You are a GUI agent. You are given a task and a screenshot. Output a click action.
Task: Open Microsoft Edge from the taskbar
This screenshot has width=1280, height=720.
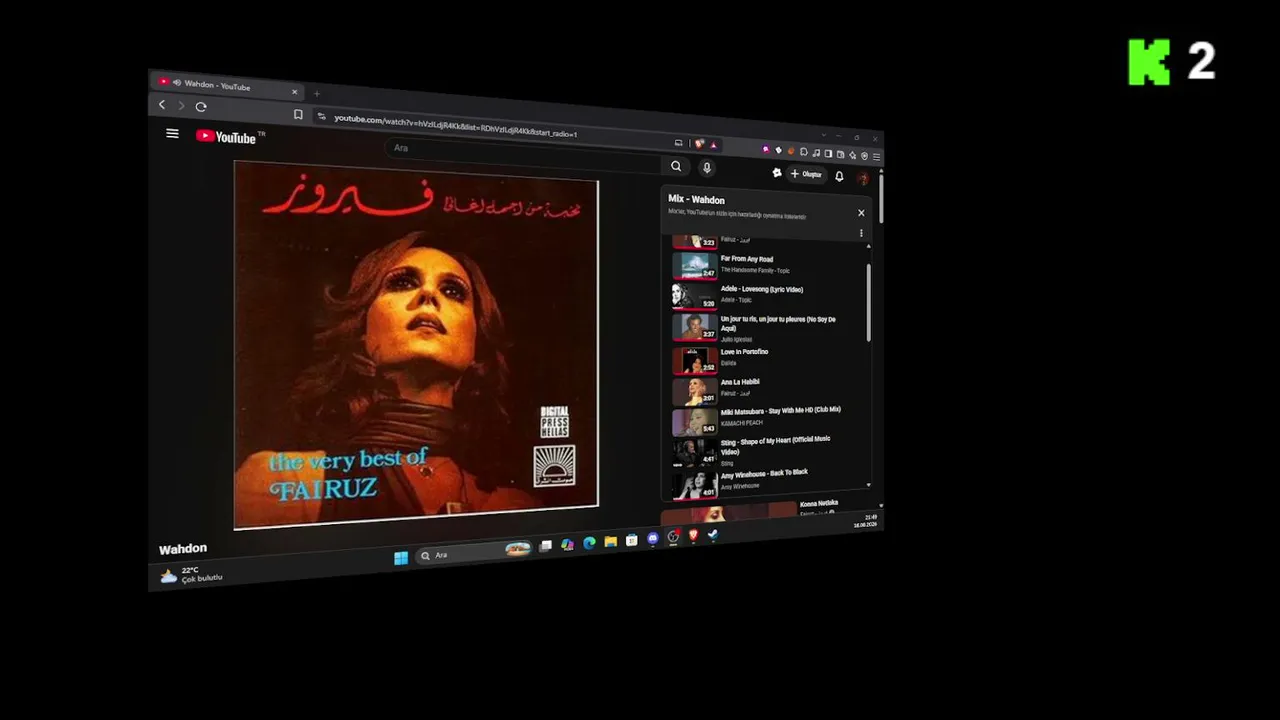click(x=589, y=543)
